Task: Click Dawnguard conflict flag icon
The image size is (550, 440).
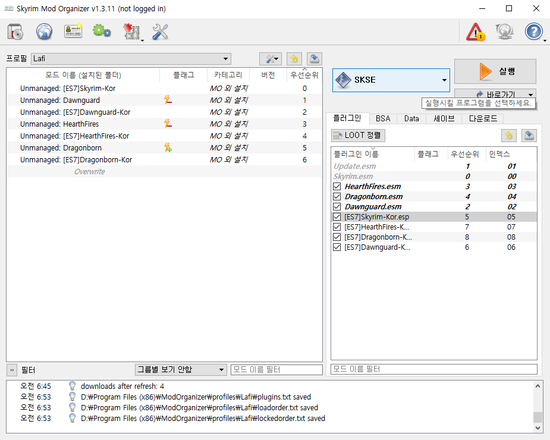Action: pyautogui.click(x=168, y=100)
